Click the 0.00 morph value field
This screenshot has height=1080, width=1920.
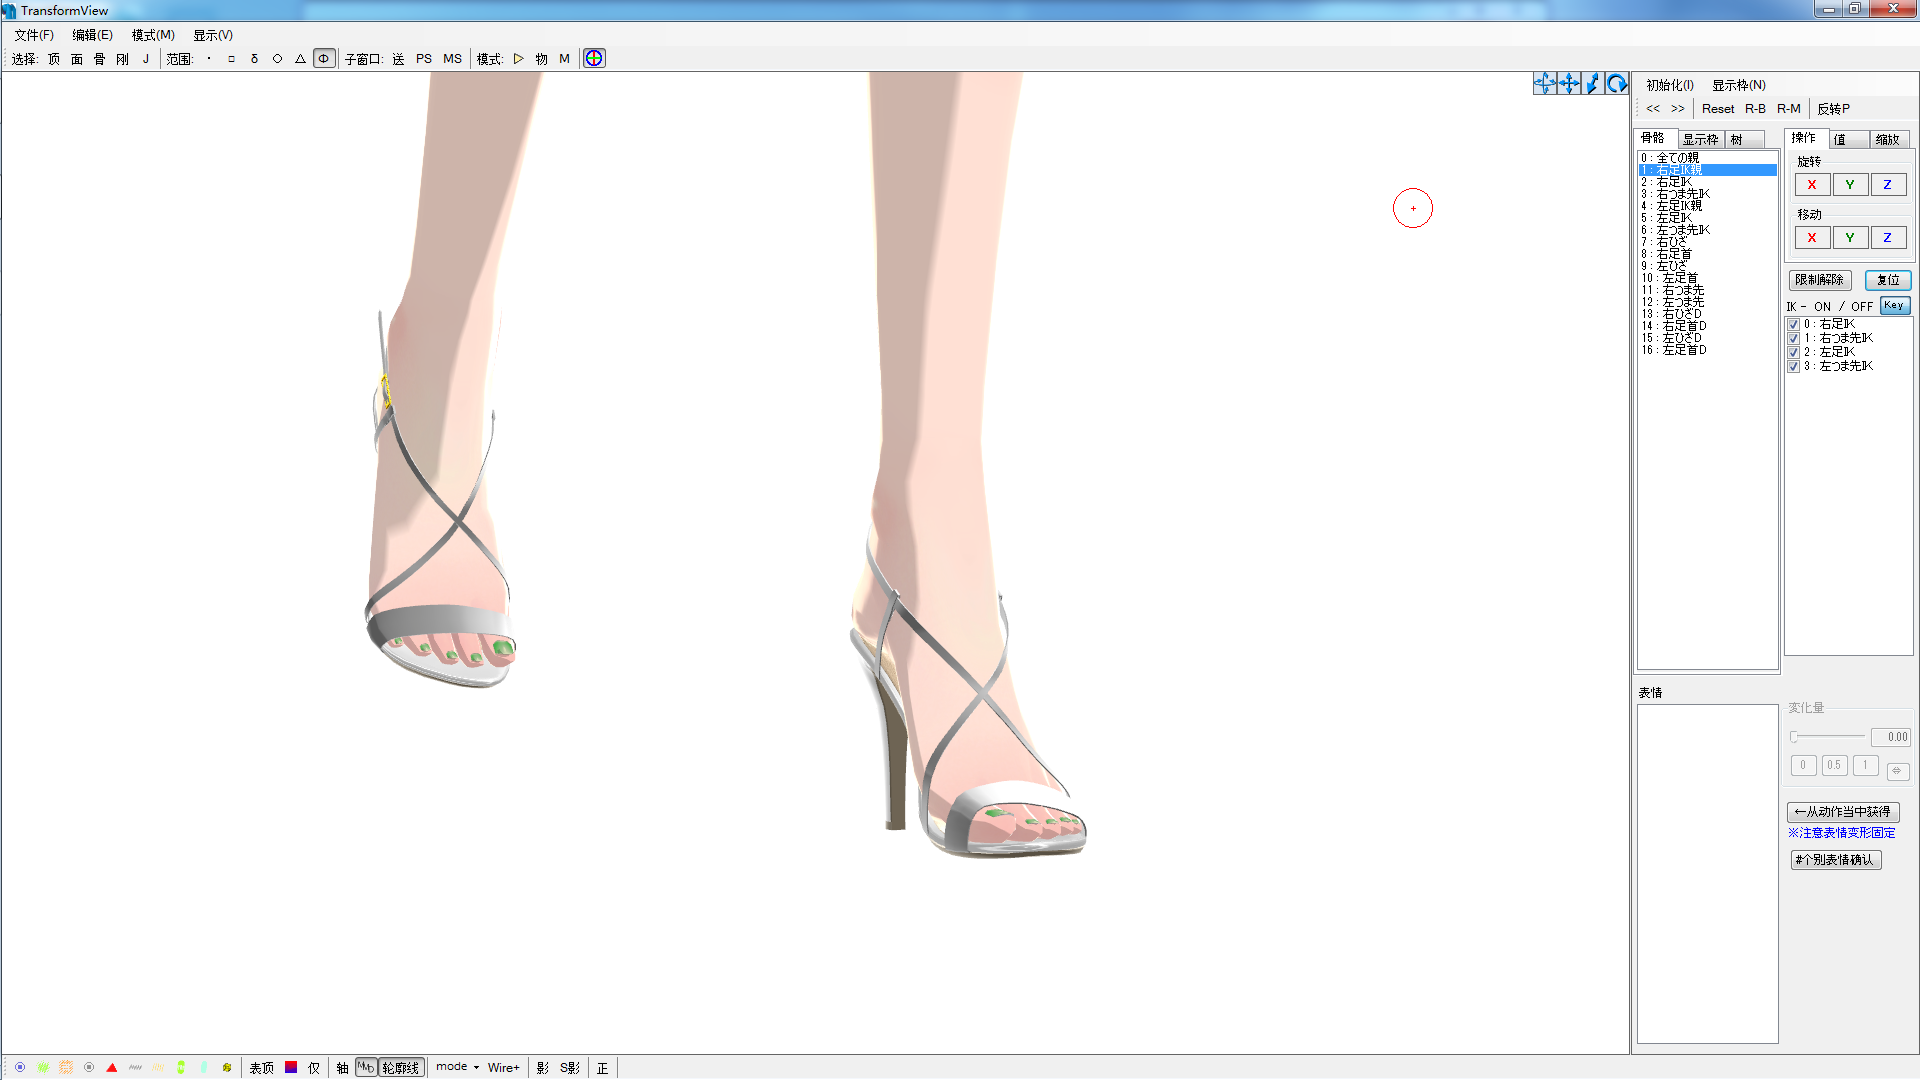click(1890, 737)
